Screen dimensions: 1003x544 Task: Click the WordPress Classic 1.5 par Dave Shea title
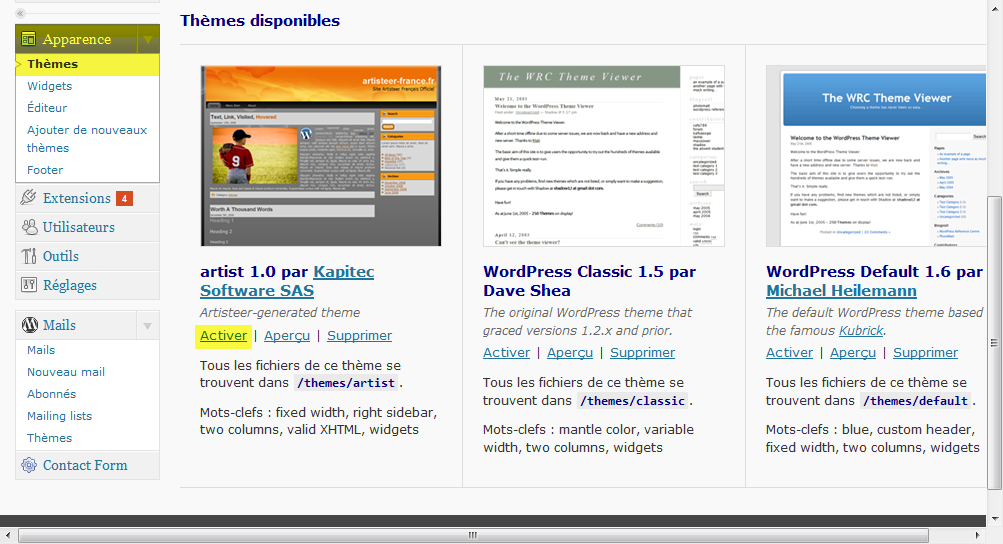pyautogui.click(x=589, y=281)
